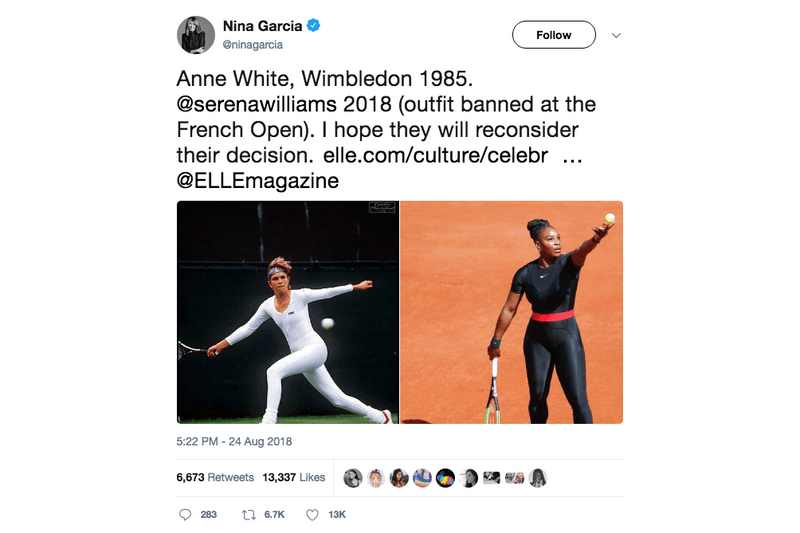View the 13,337 Likes list
The width and height of the screenshot is (800, 533).
click(293, 477)
